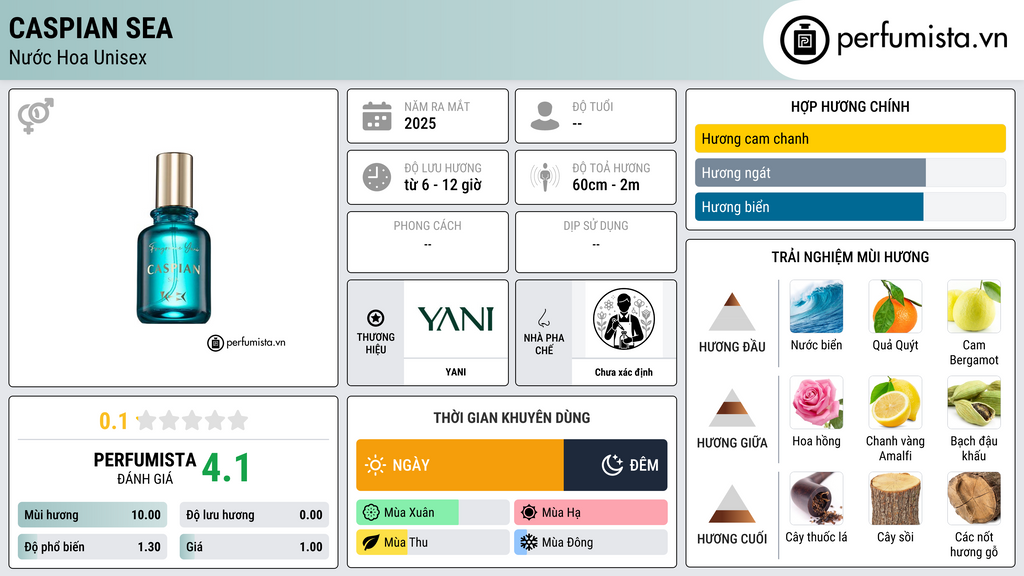Click the Hương biển accord bar
The height and width of the screenshot is (576, 1024).
(850, 206)
